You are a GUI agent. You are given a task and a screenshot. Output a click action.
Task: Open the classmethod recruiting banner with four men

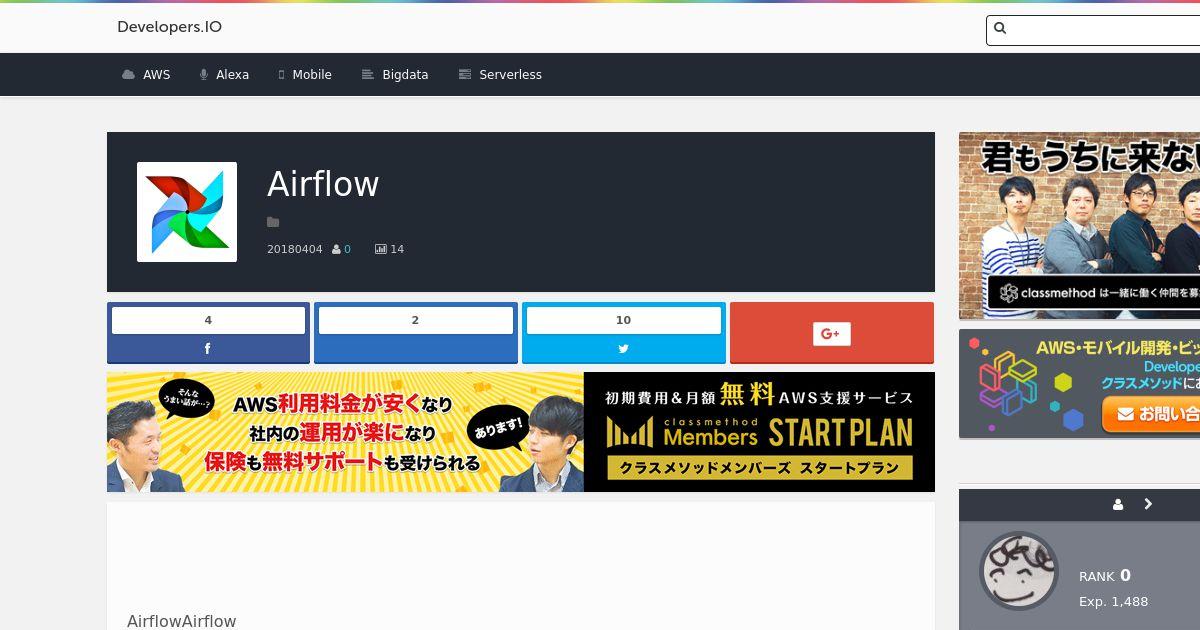point(1079,226)
